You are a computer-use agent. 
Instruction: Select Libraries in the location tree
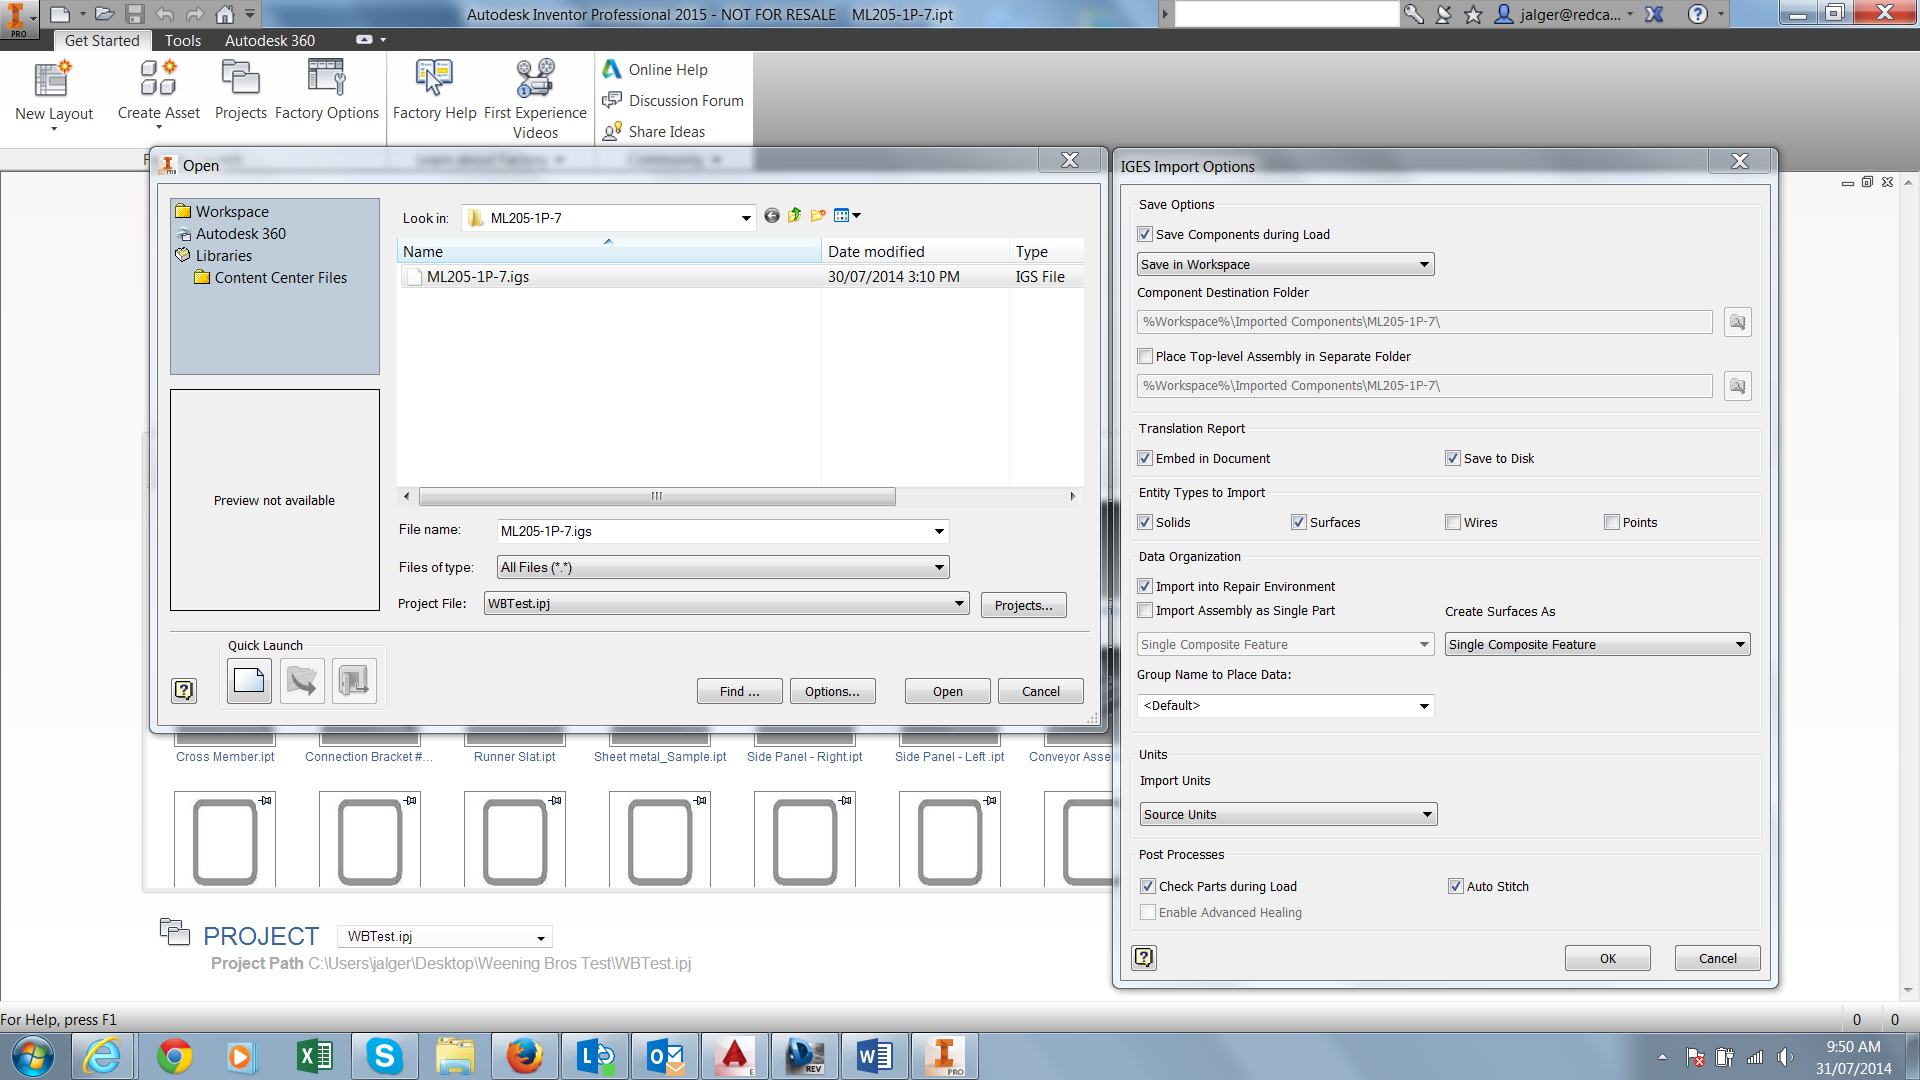223,256
